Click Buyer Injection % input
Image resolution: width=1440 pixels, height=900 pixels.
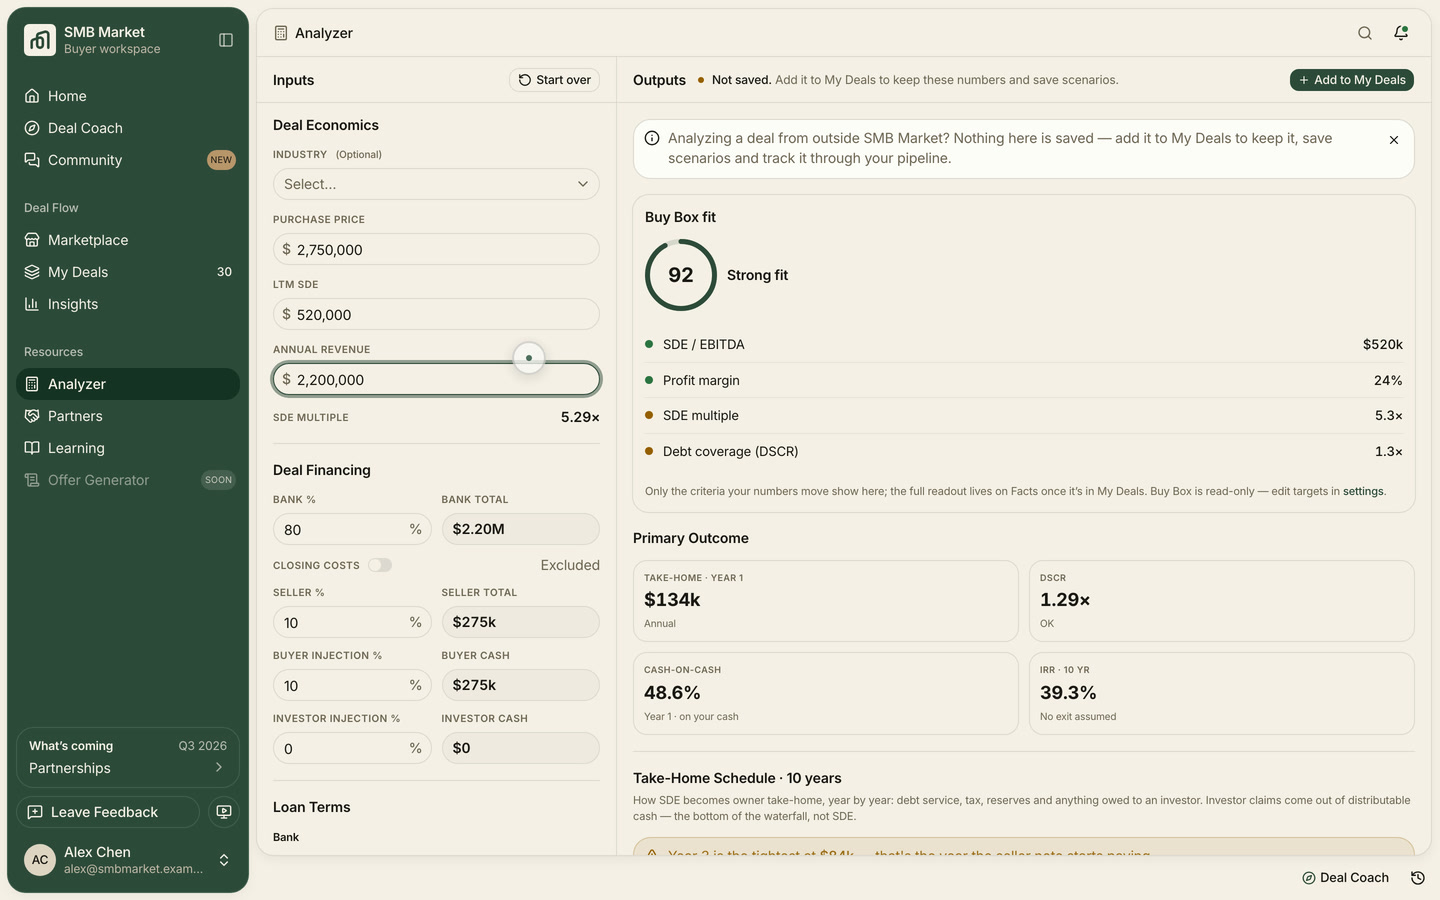(x=352, y=685)
